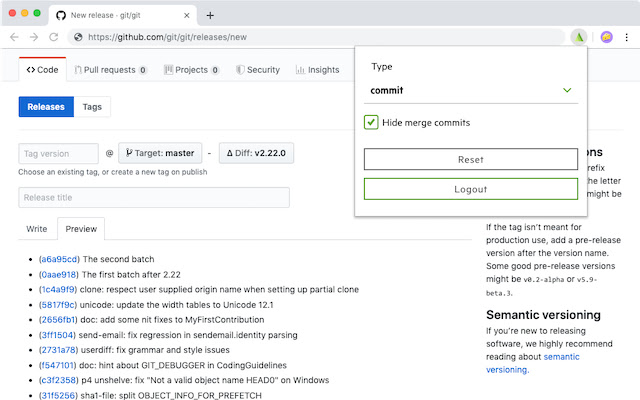Open commit link f547101

click(x=58, y=365)
